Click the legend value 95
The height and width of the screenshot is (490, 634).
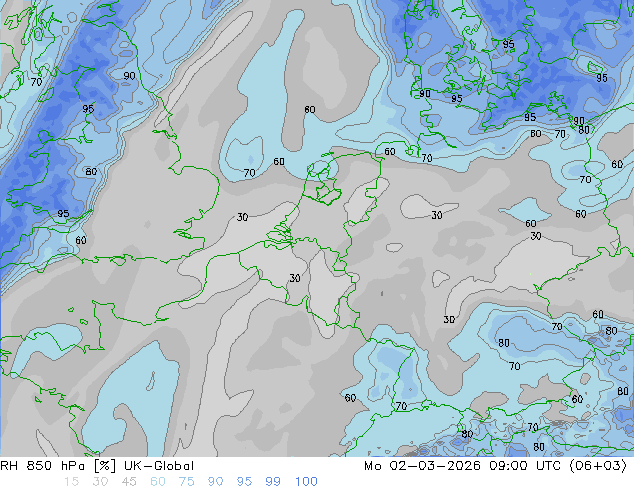(244, 482)
